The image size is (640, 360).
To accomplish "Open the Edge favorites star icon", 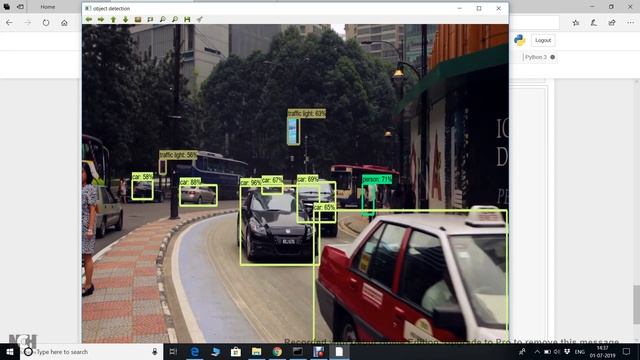I will pos(576,23).
